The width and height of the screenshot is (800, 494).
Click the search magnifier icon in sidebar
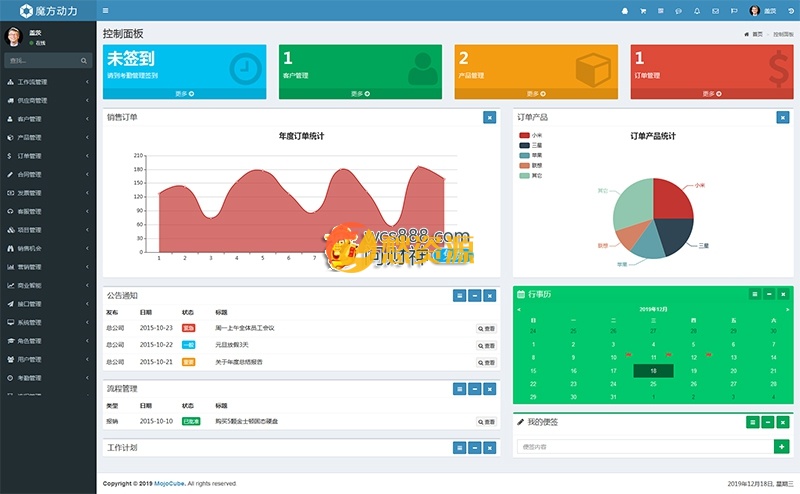85,61
